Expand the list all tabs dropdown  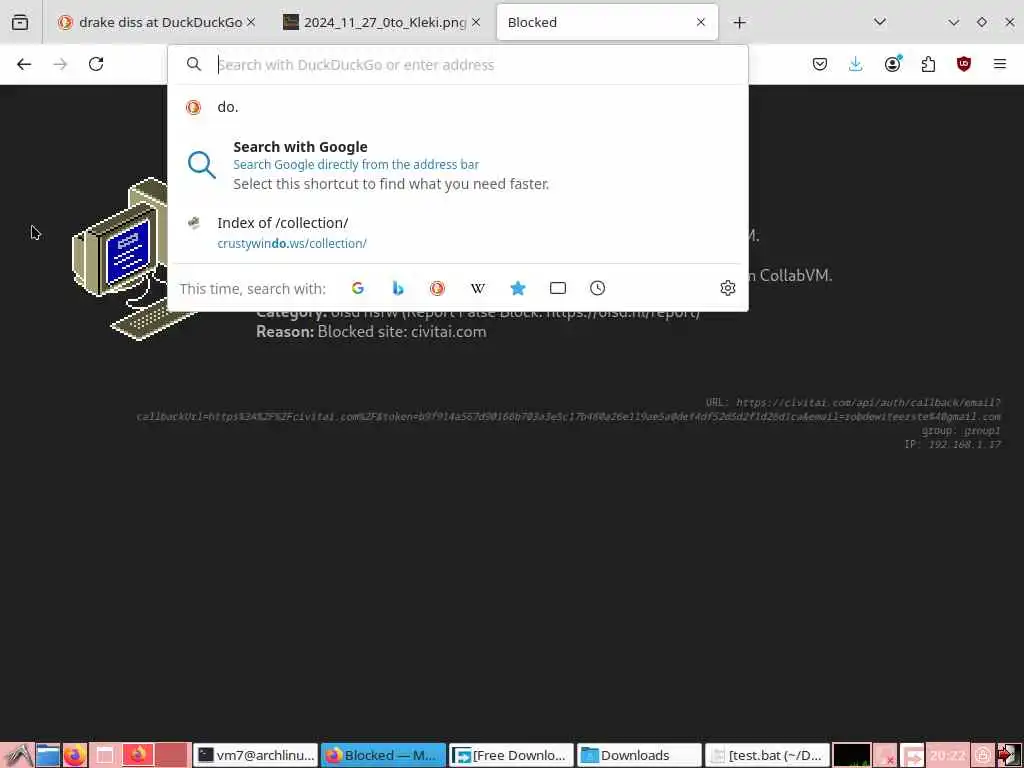click(x=880, y=22)
